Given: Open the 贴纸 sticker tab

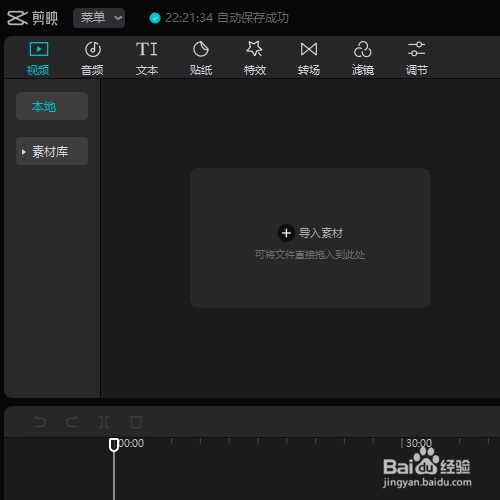Looking at the screenshot, I should (x=201, y=59).
